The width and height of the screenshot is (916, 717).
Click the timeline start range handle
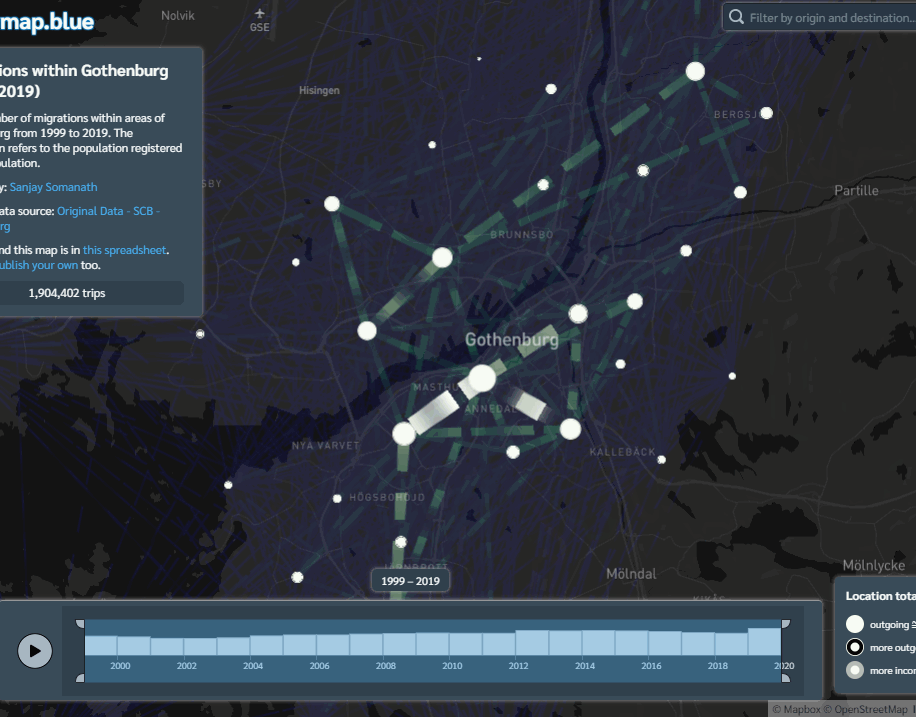coord(81,650)
